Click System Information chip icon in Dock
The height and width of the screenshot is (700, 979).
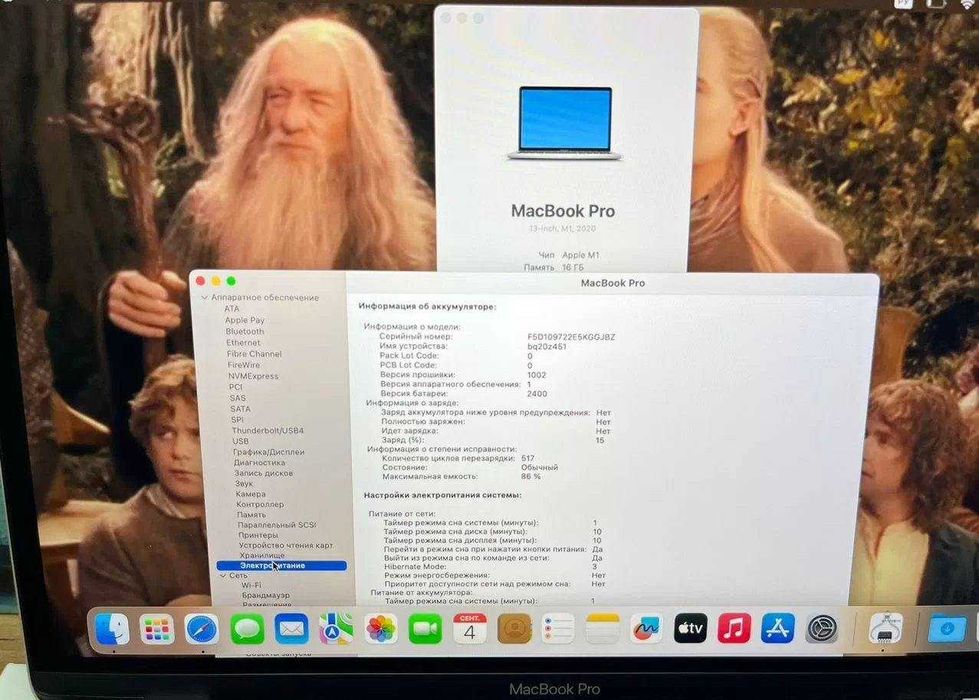click(x=885, y=629)
